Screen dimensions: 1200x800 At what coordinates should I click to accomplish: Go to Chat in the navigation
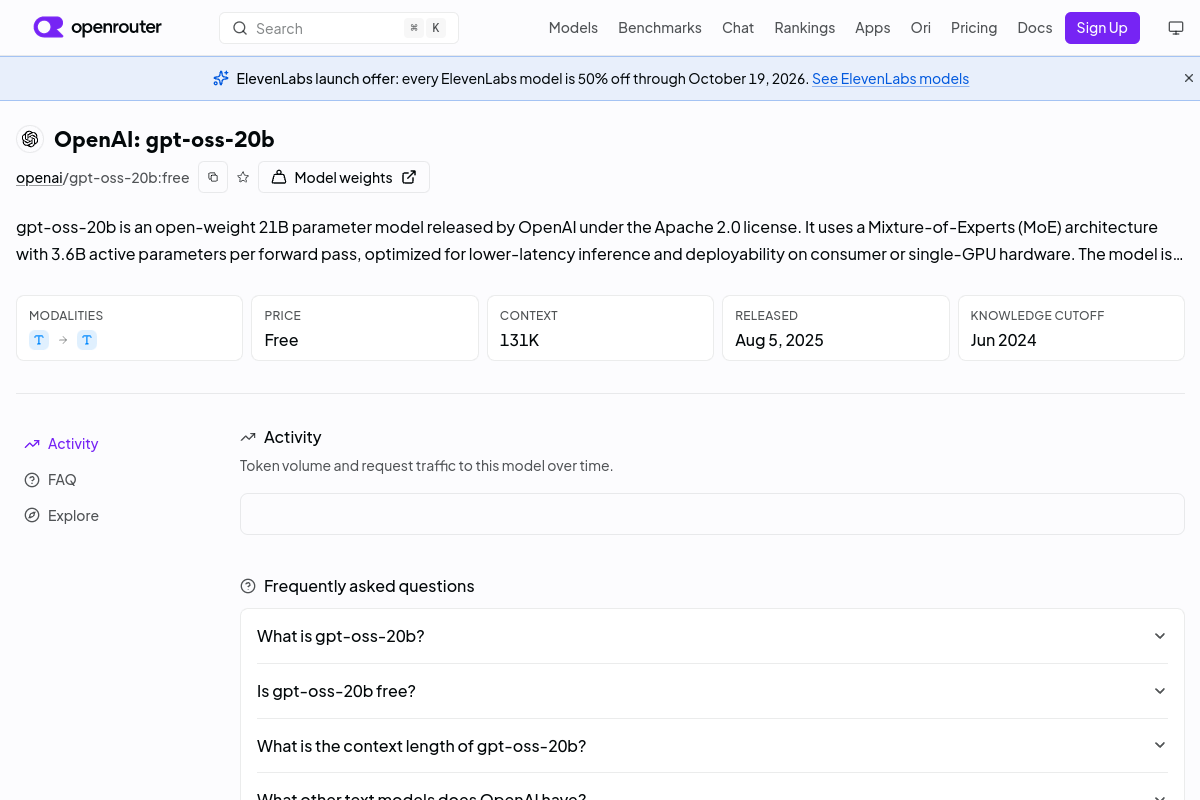pyautogui.click(x=738, y=28)
